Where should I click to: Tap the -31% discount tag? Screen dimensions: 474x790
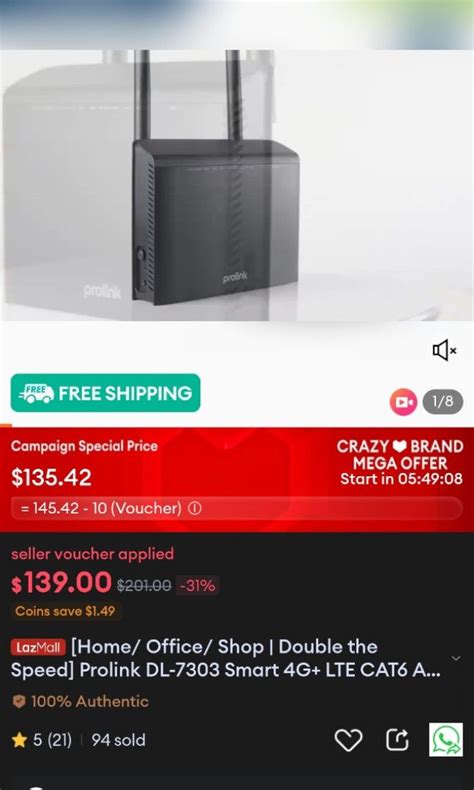pyautogui.click(x=197, y=585)
